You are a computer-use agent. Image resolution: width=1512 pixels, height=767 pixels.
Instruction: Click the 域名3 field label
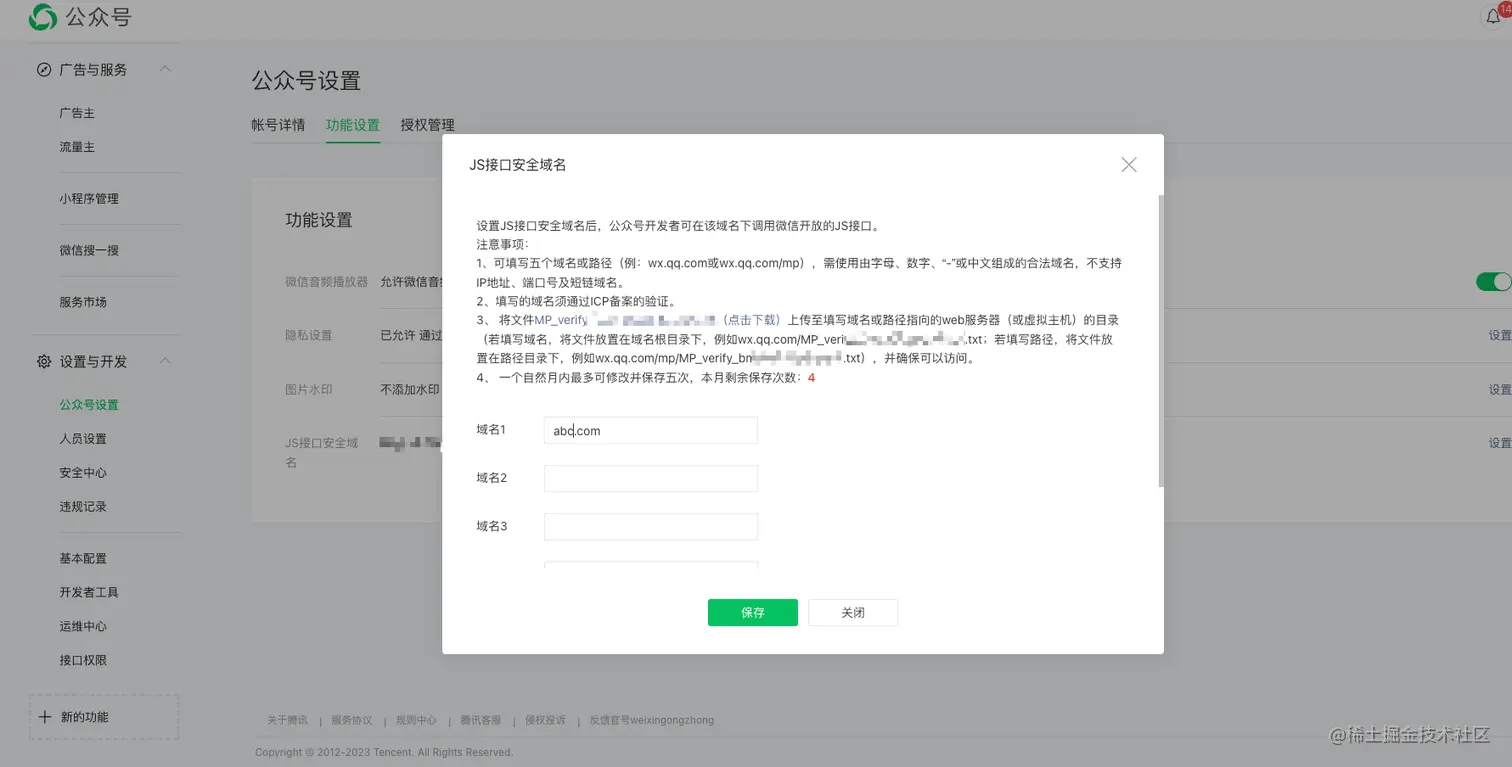492,526
